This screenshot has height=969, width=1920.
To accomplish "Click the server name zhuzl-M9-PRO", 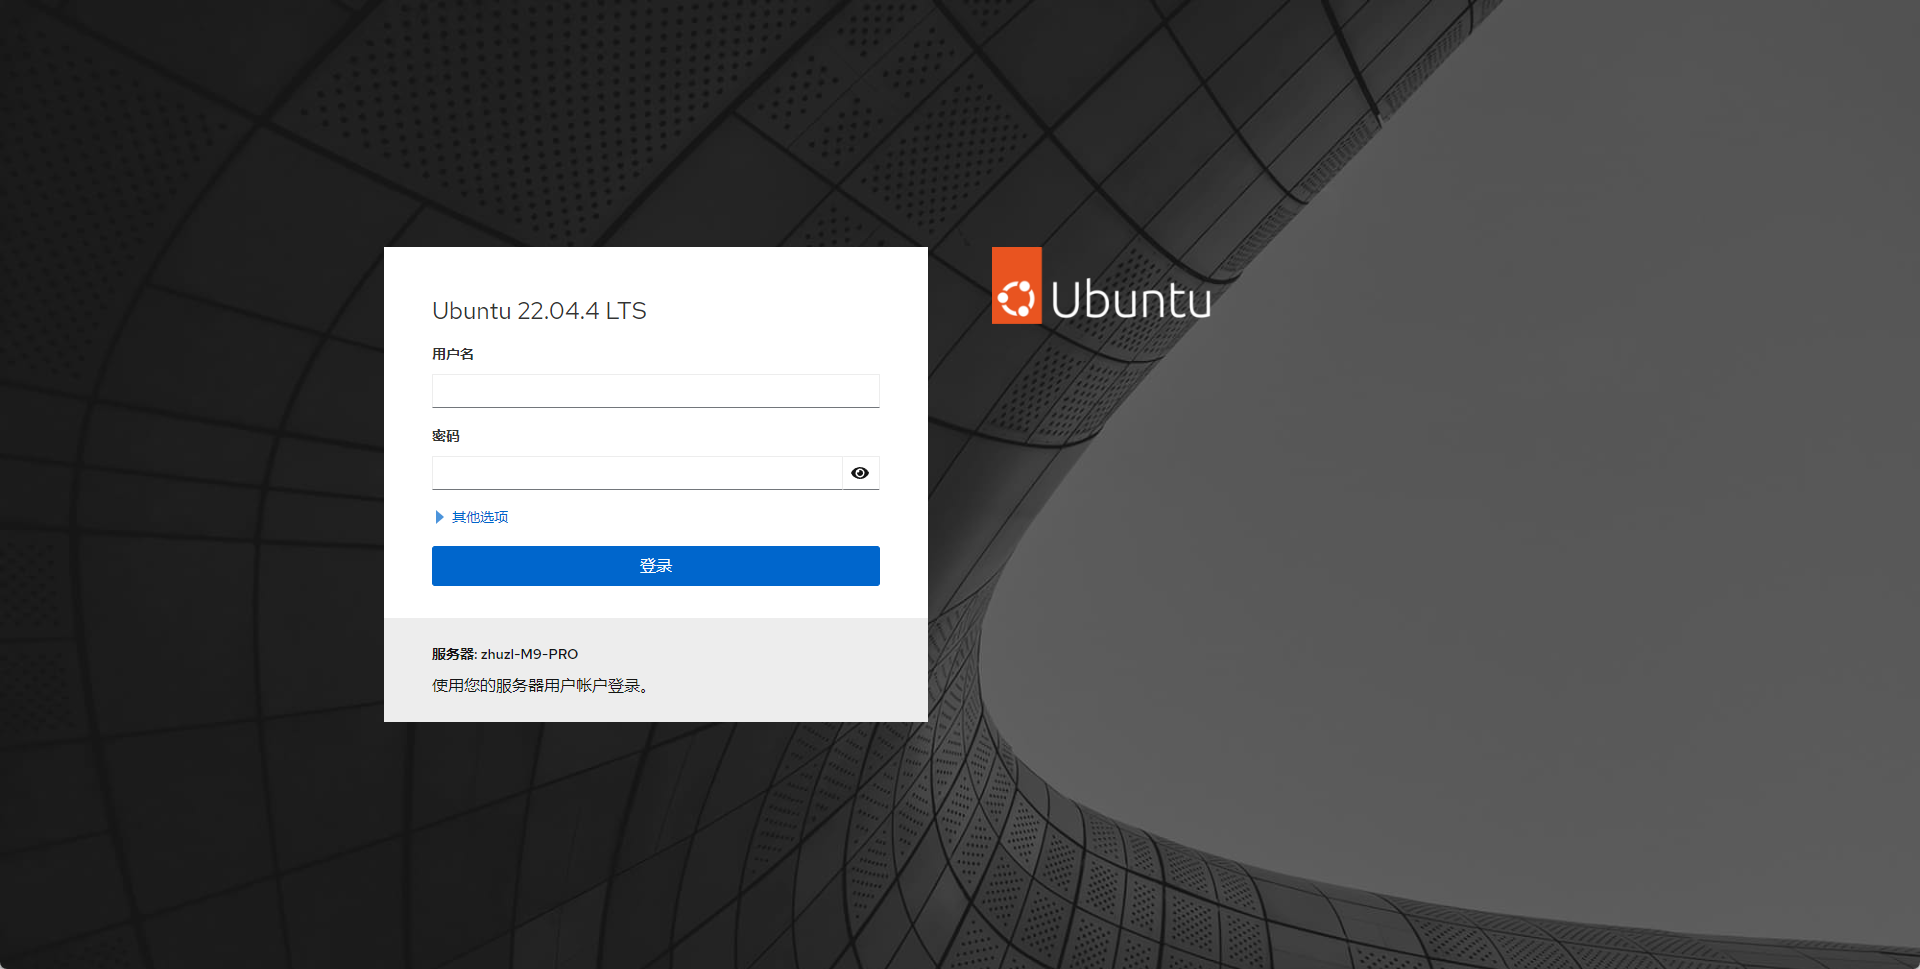I will click(529, 654).
